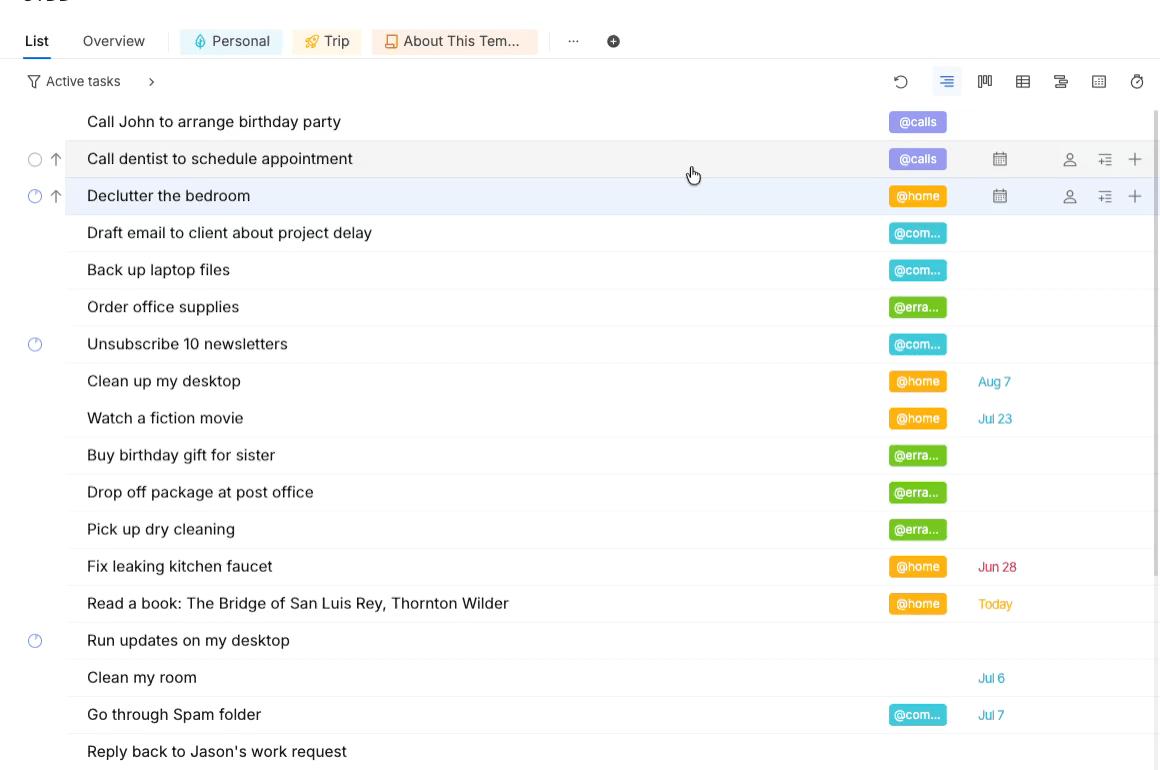Click the undo icon in the toolbar
Image resolution: width=1160 pixels, height=770 pixels.
tap(900, 81)
